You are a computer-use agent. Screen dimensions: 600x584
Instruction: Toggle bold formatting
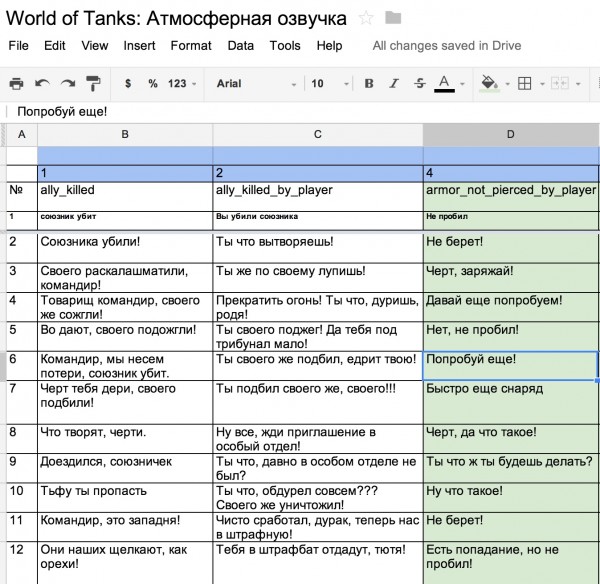pyautogui.click(x=369, y=83)
